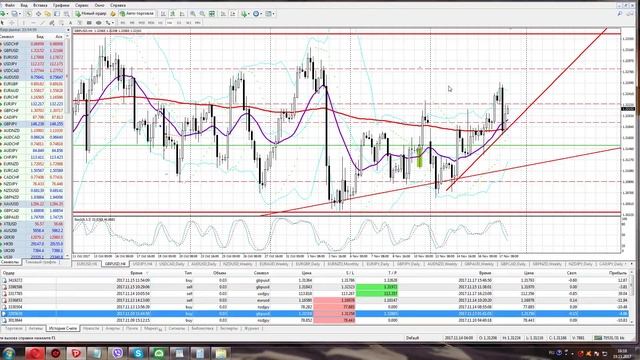The width and height of the screenshot is (640, 360).
Task: Open the indicators list dropdown
Action: [245, 13]
